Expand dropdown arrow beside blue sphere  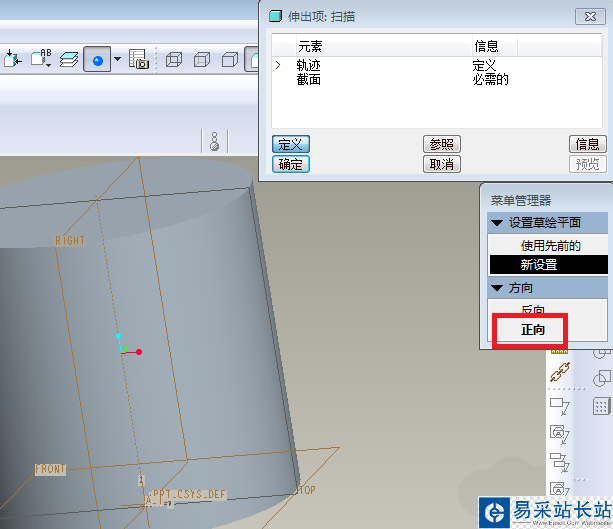coord(117,59)
